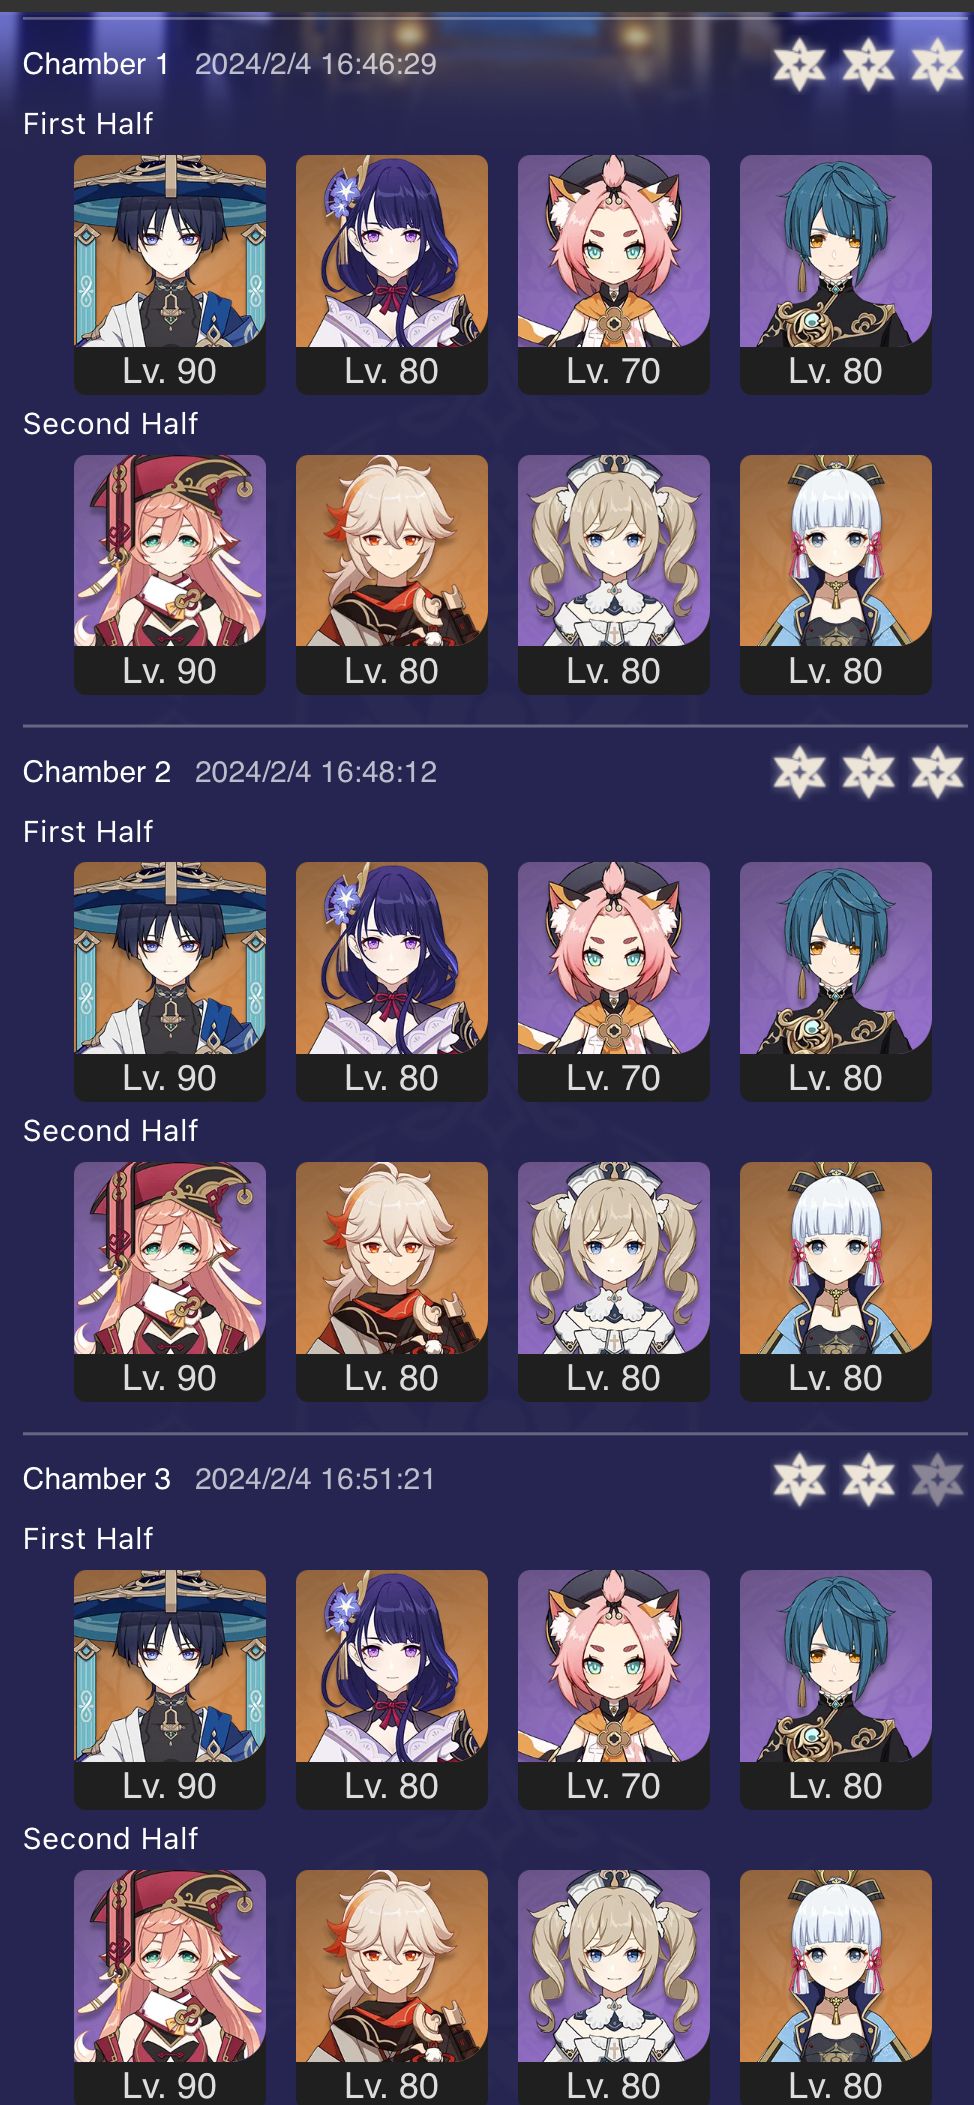The width and height of the screenshot is (974, 2105).
Task: Open Diona Lv. 70 card in Chamber 1
Action: pyautogui.click(x=614, y=274)
